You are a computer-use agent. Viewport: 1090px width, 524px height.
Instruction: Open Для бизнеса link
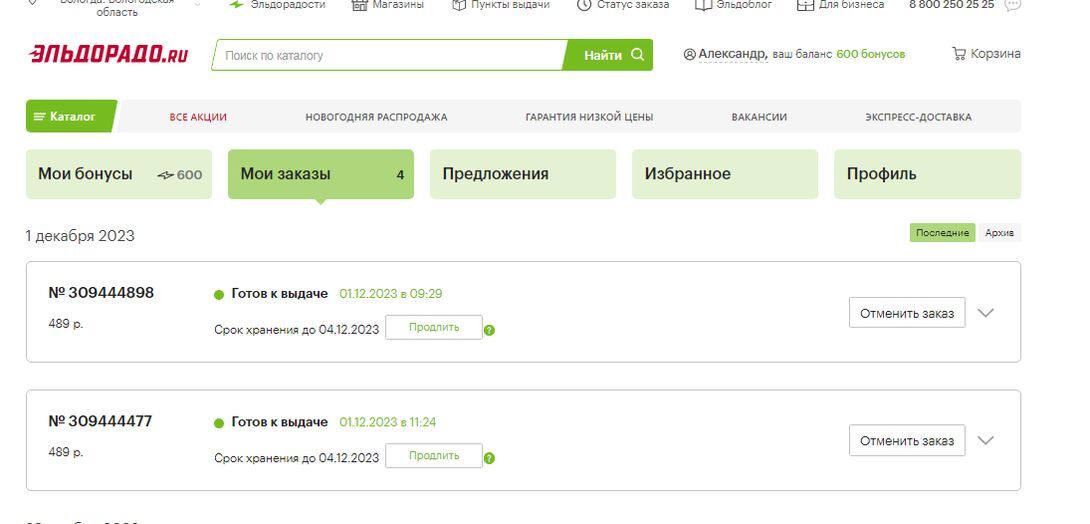[x=840, y=4]
